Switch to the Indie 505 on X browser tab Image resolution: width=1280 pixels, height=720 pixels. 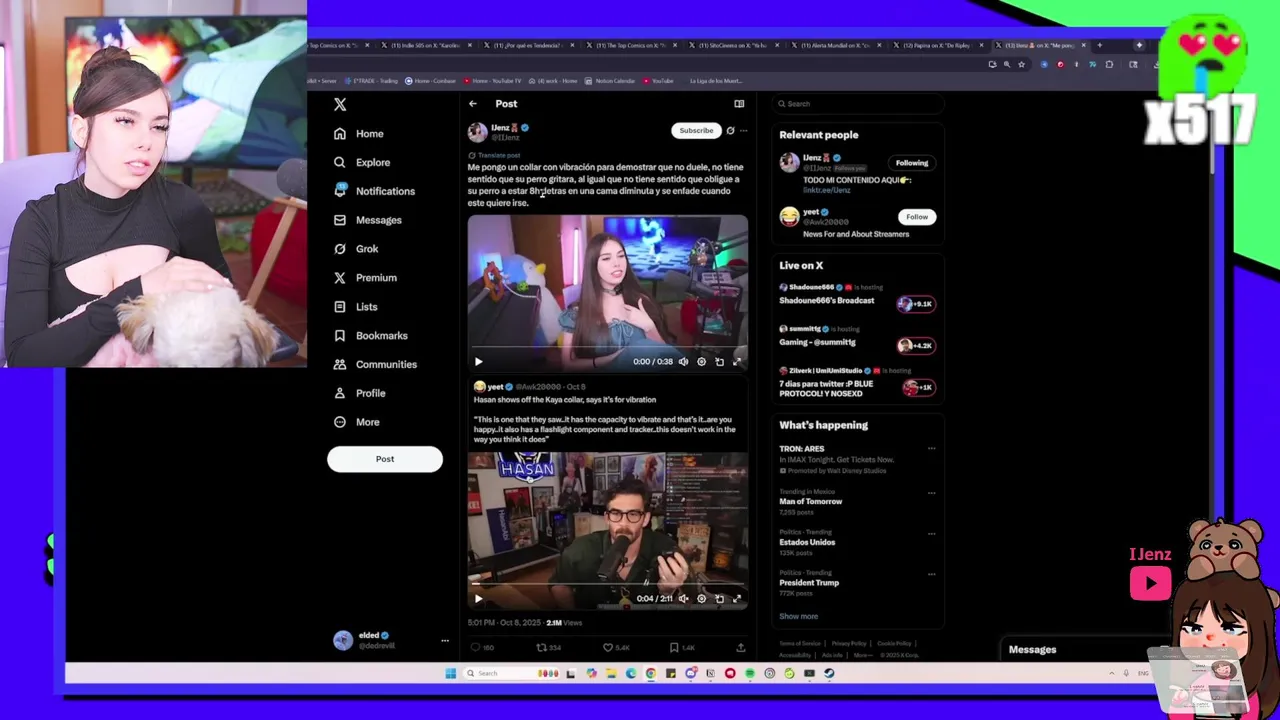pos(425,45)
